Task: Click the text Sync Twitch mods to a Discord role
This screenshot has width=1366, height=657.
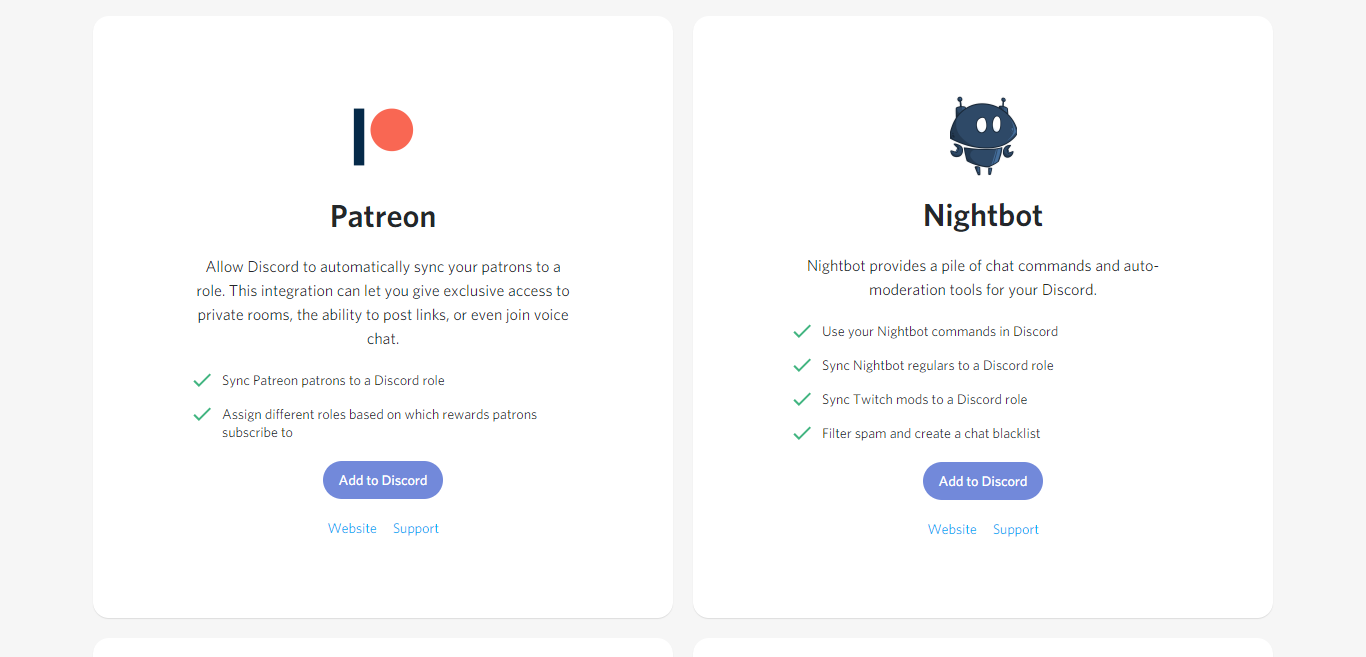Action: [925, 399]
